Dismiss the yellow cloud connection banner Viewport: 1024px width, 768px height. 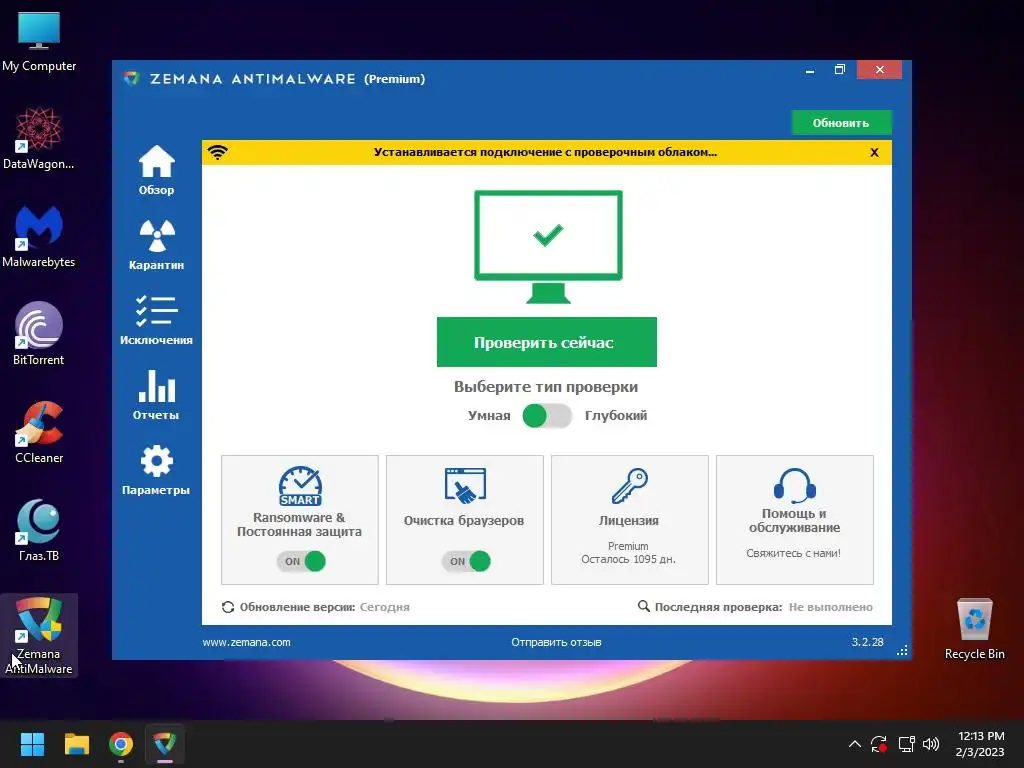[874, 152]
